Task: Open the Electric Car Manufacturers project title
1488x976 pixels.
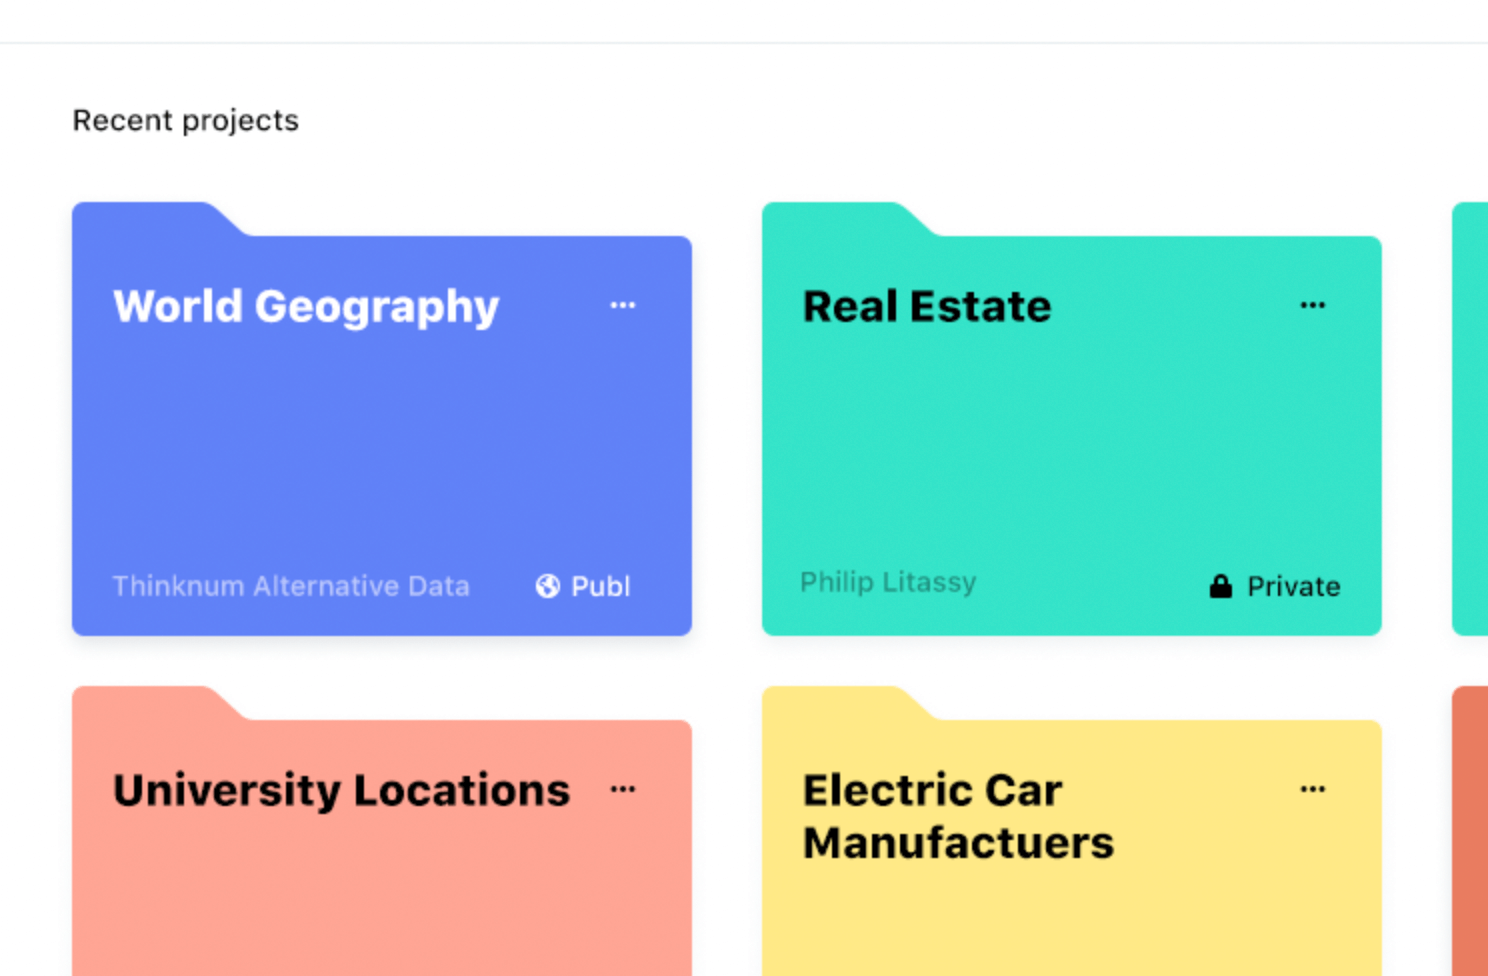Action: pos(957,816)
